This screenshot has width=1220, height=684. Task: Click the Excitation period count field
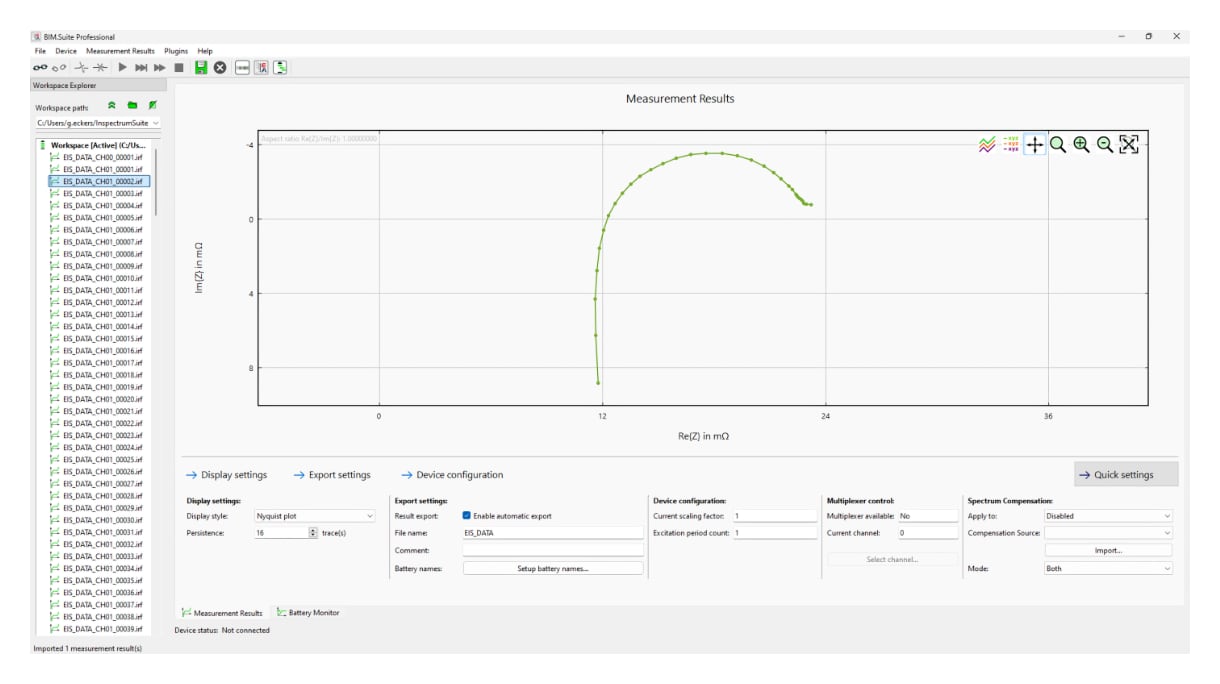click(x=775, y=533)
